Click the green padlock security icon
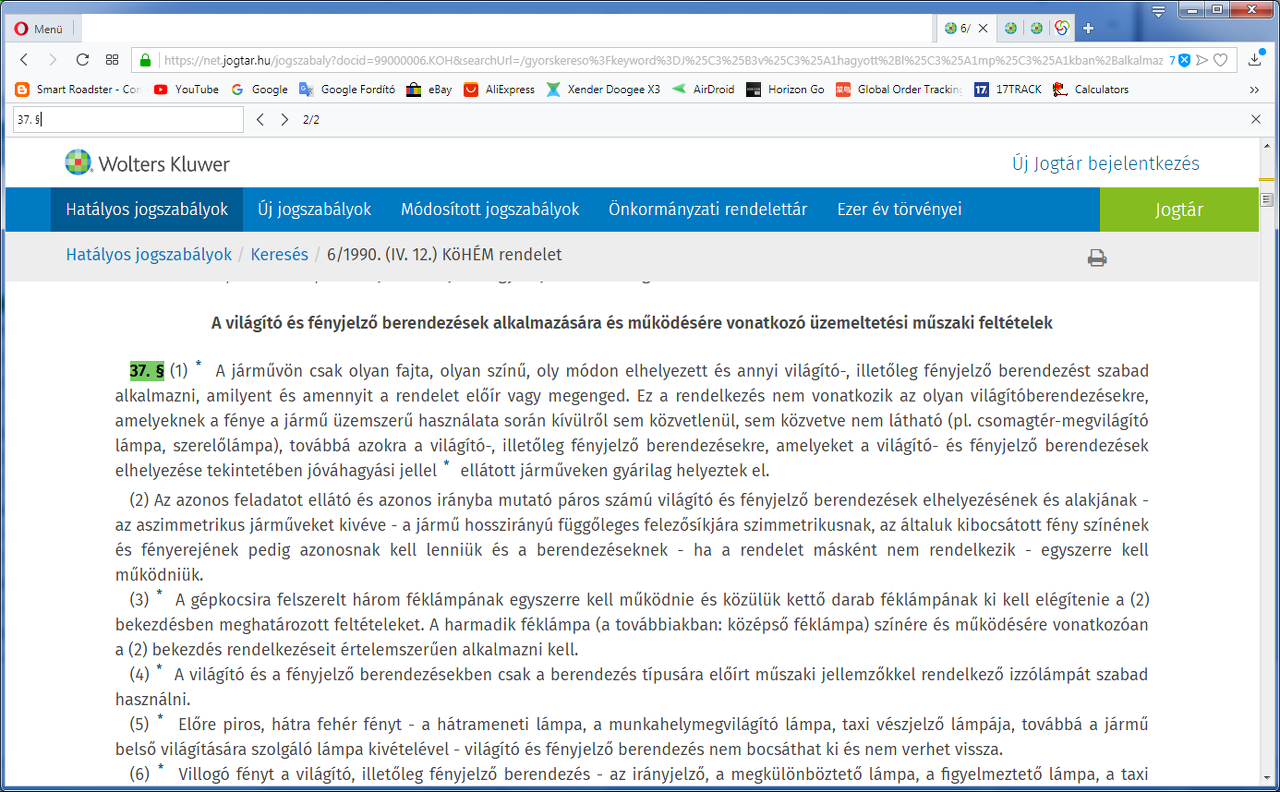 pos(146,60)
